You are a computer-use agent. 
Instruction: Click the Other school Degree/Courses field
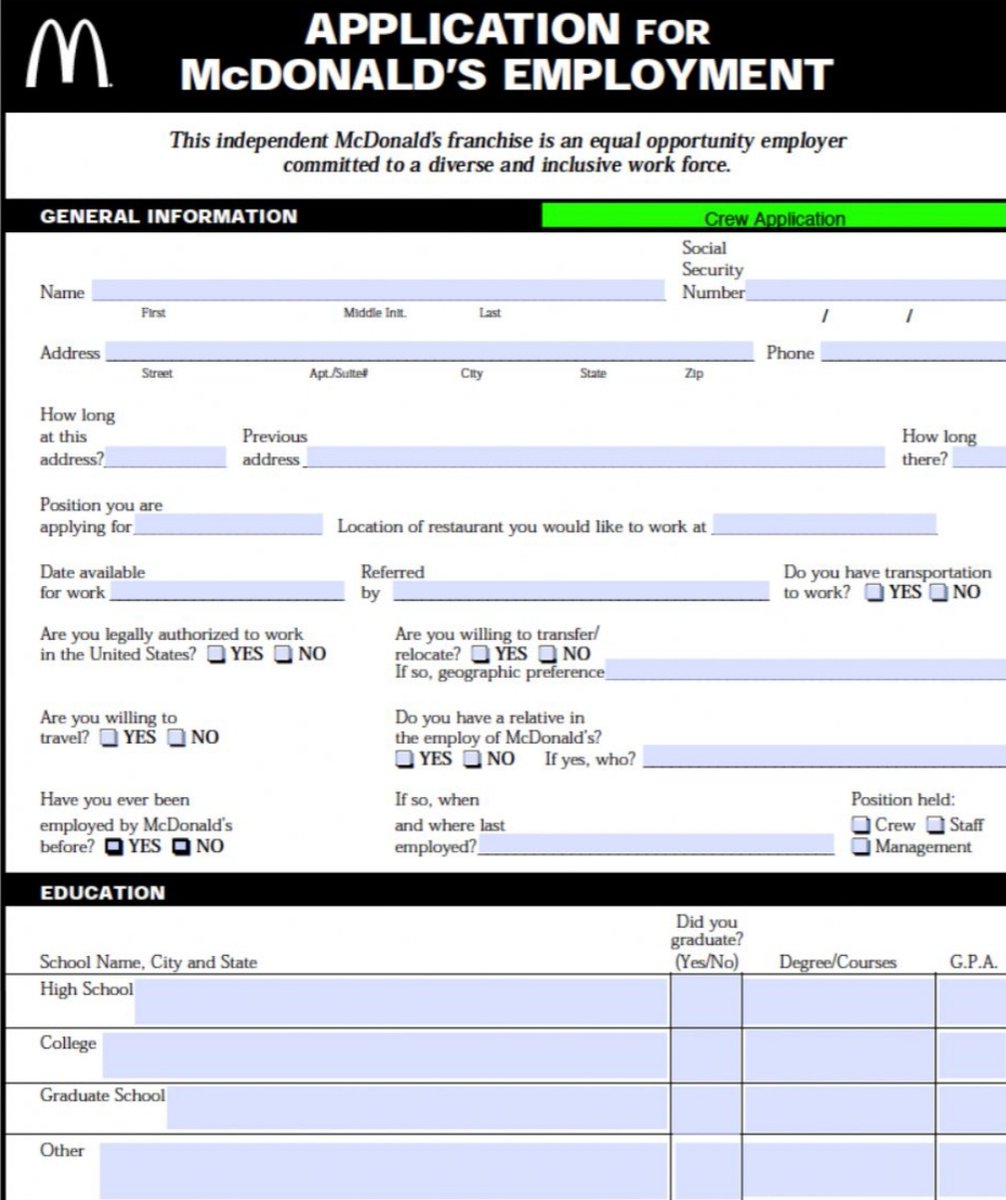coord(838,1170)
